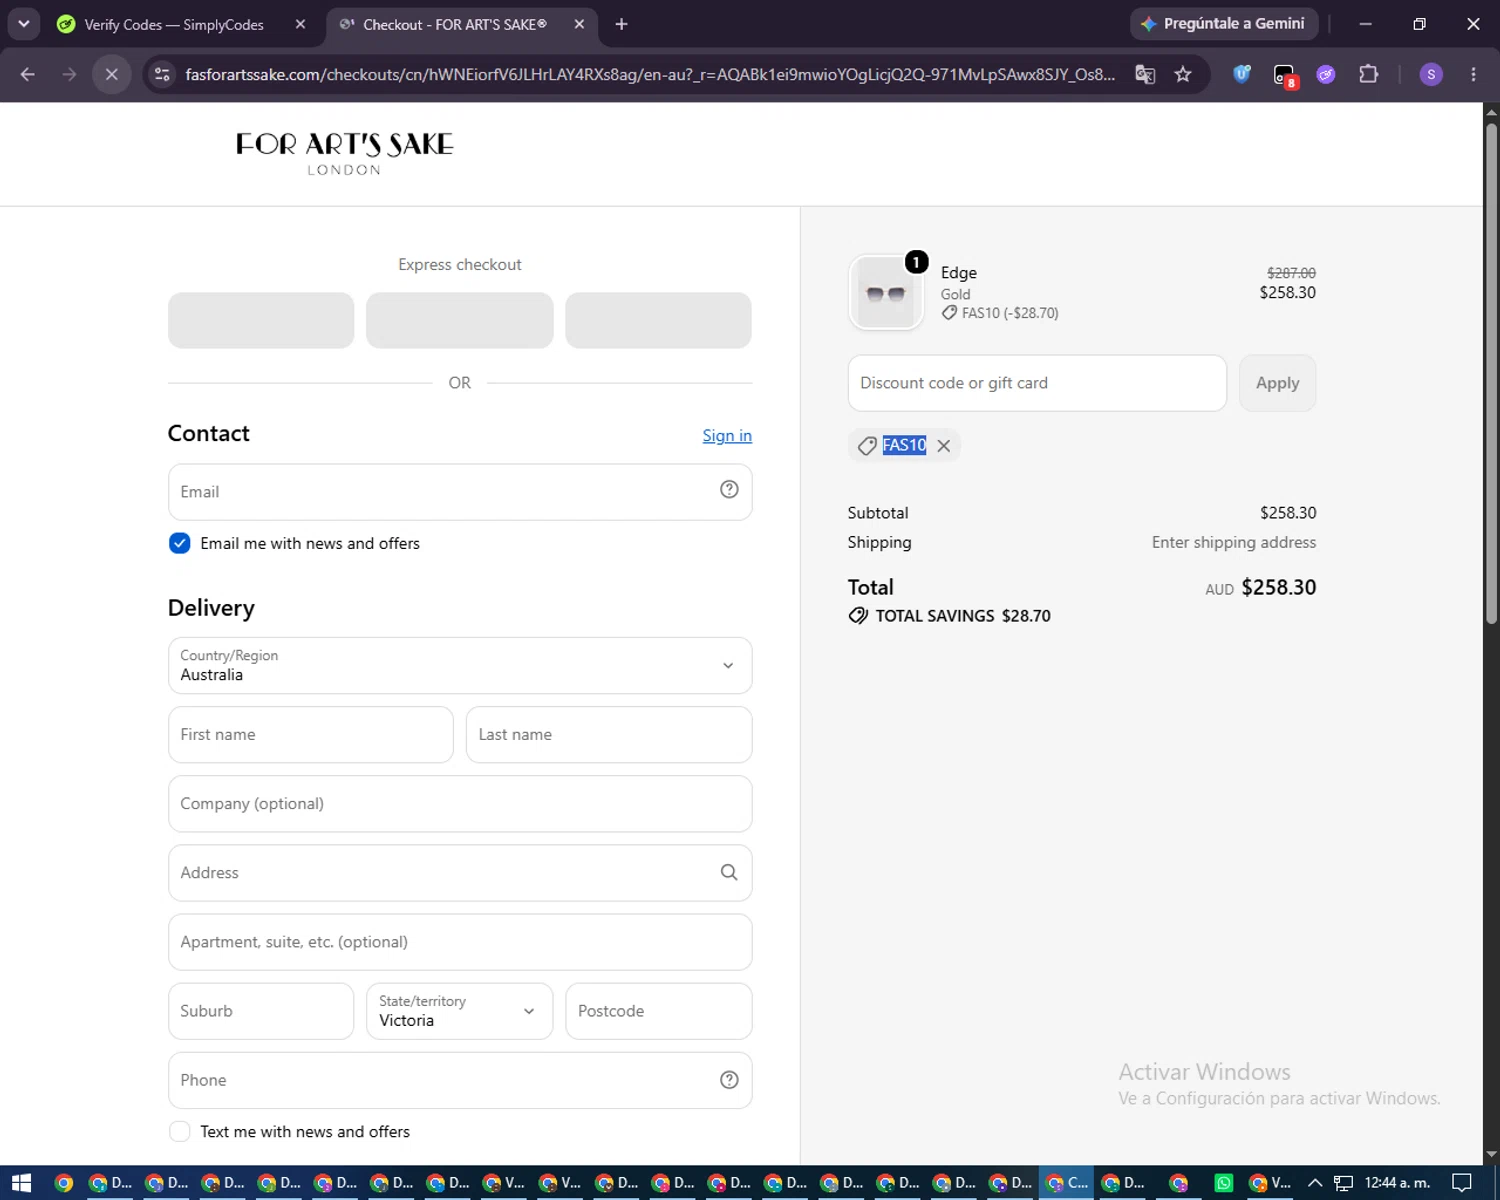Click the struck-through $287.00 price
The width and height of the screenshot is (1500, 1200).
tap(1291, 273)
